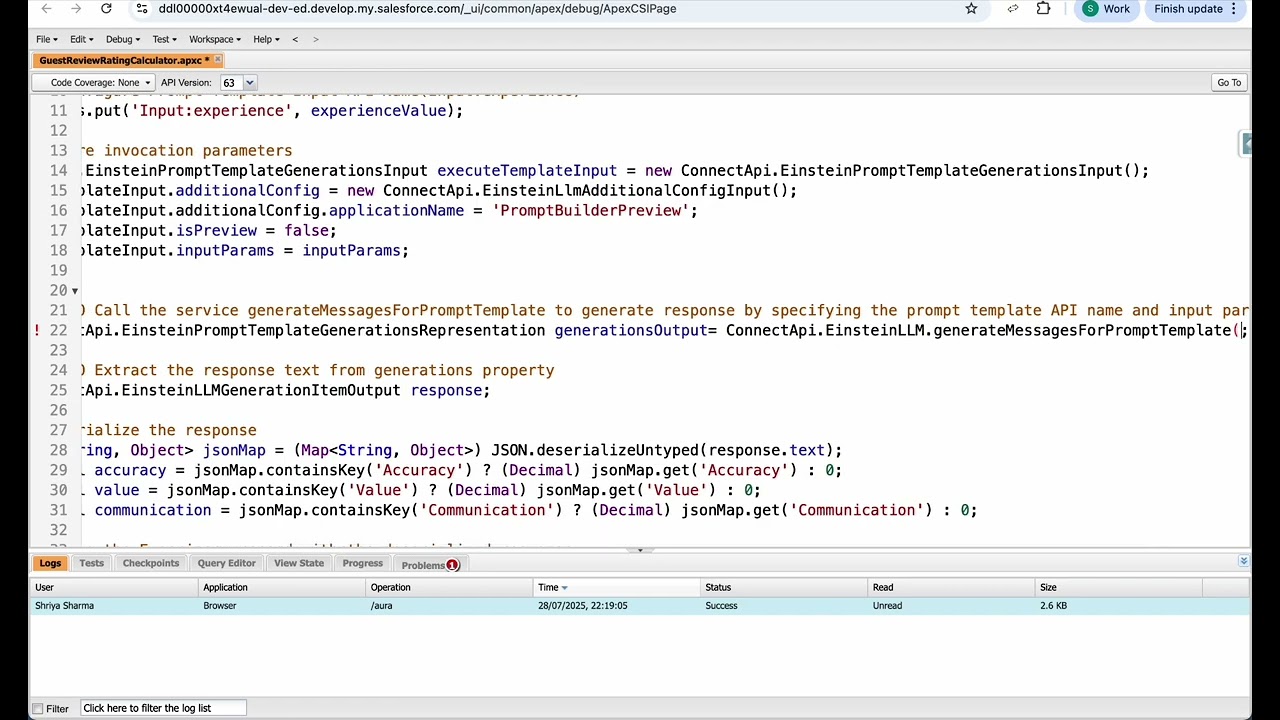Viewport: 1280px width, 720px height.
Task: Close the GuestReviewRatingCalculator.apxc tab
Action: click(x=218, y=60)
